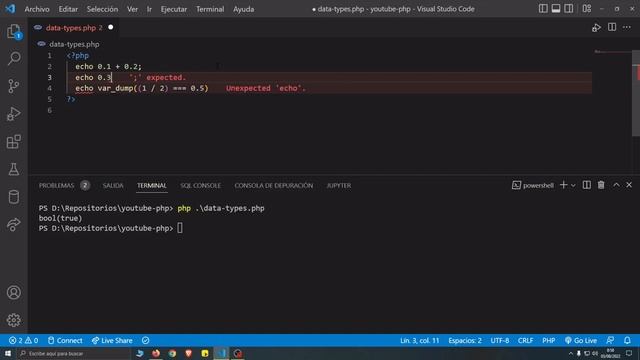
Task: Open errors and warnings status item
Action: click(x=23, y=340)
